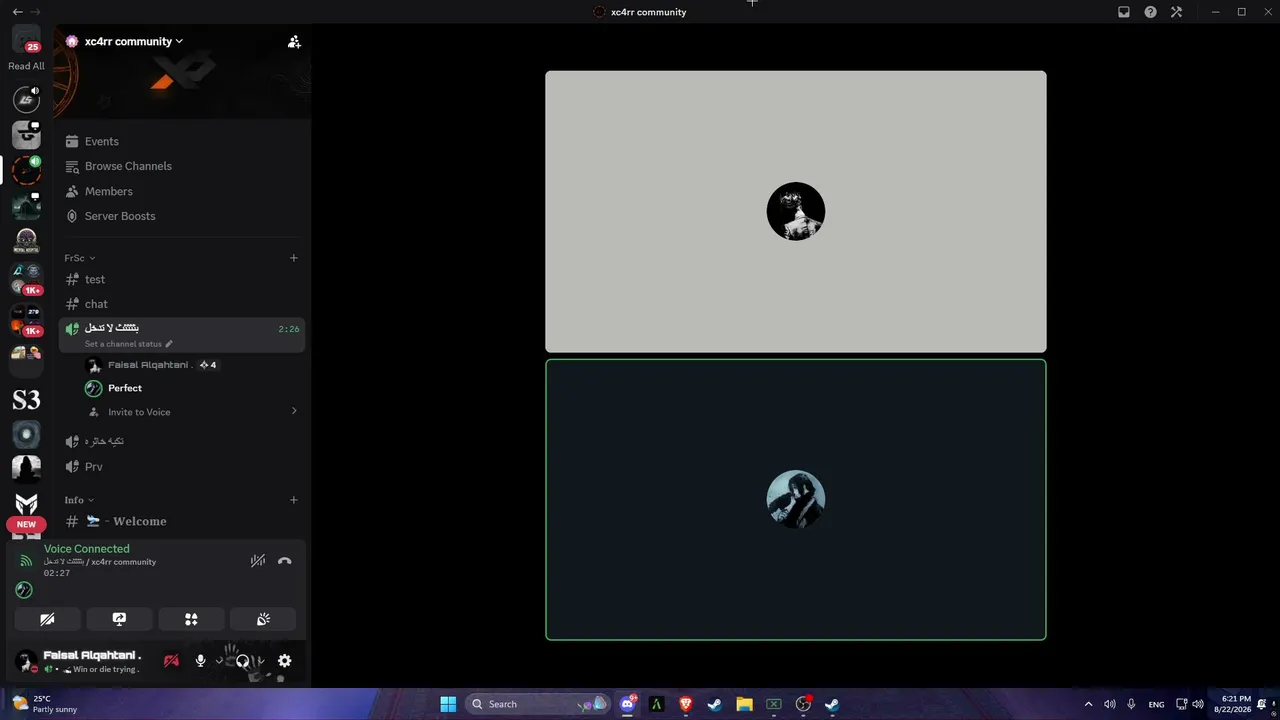Collapse the FrSc category
The height and width of the screenshot is (720, 1280).
[79, 258]
